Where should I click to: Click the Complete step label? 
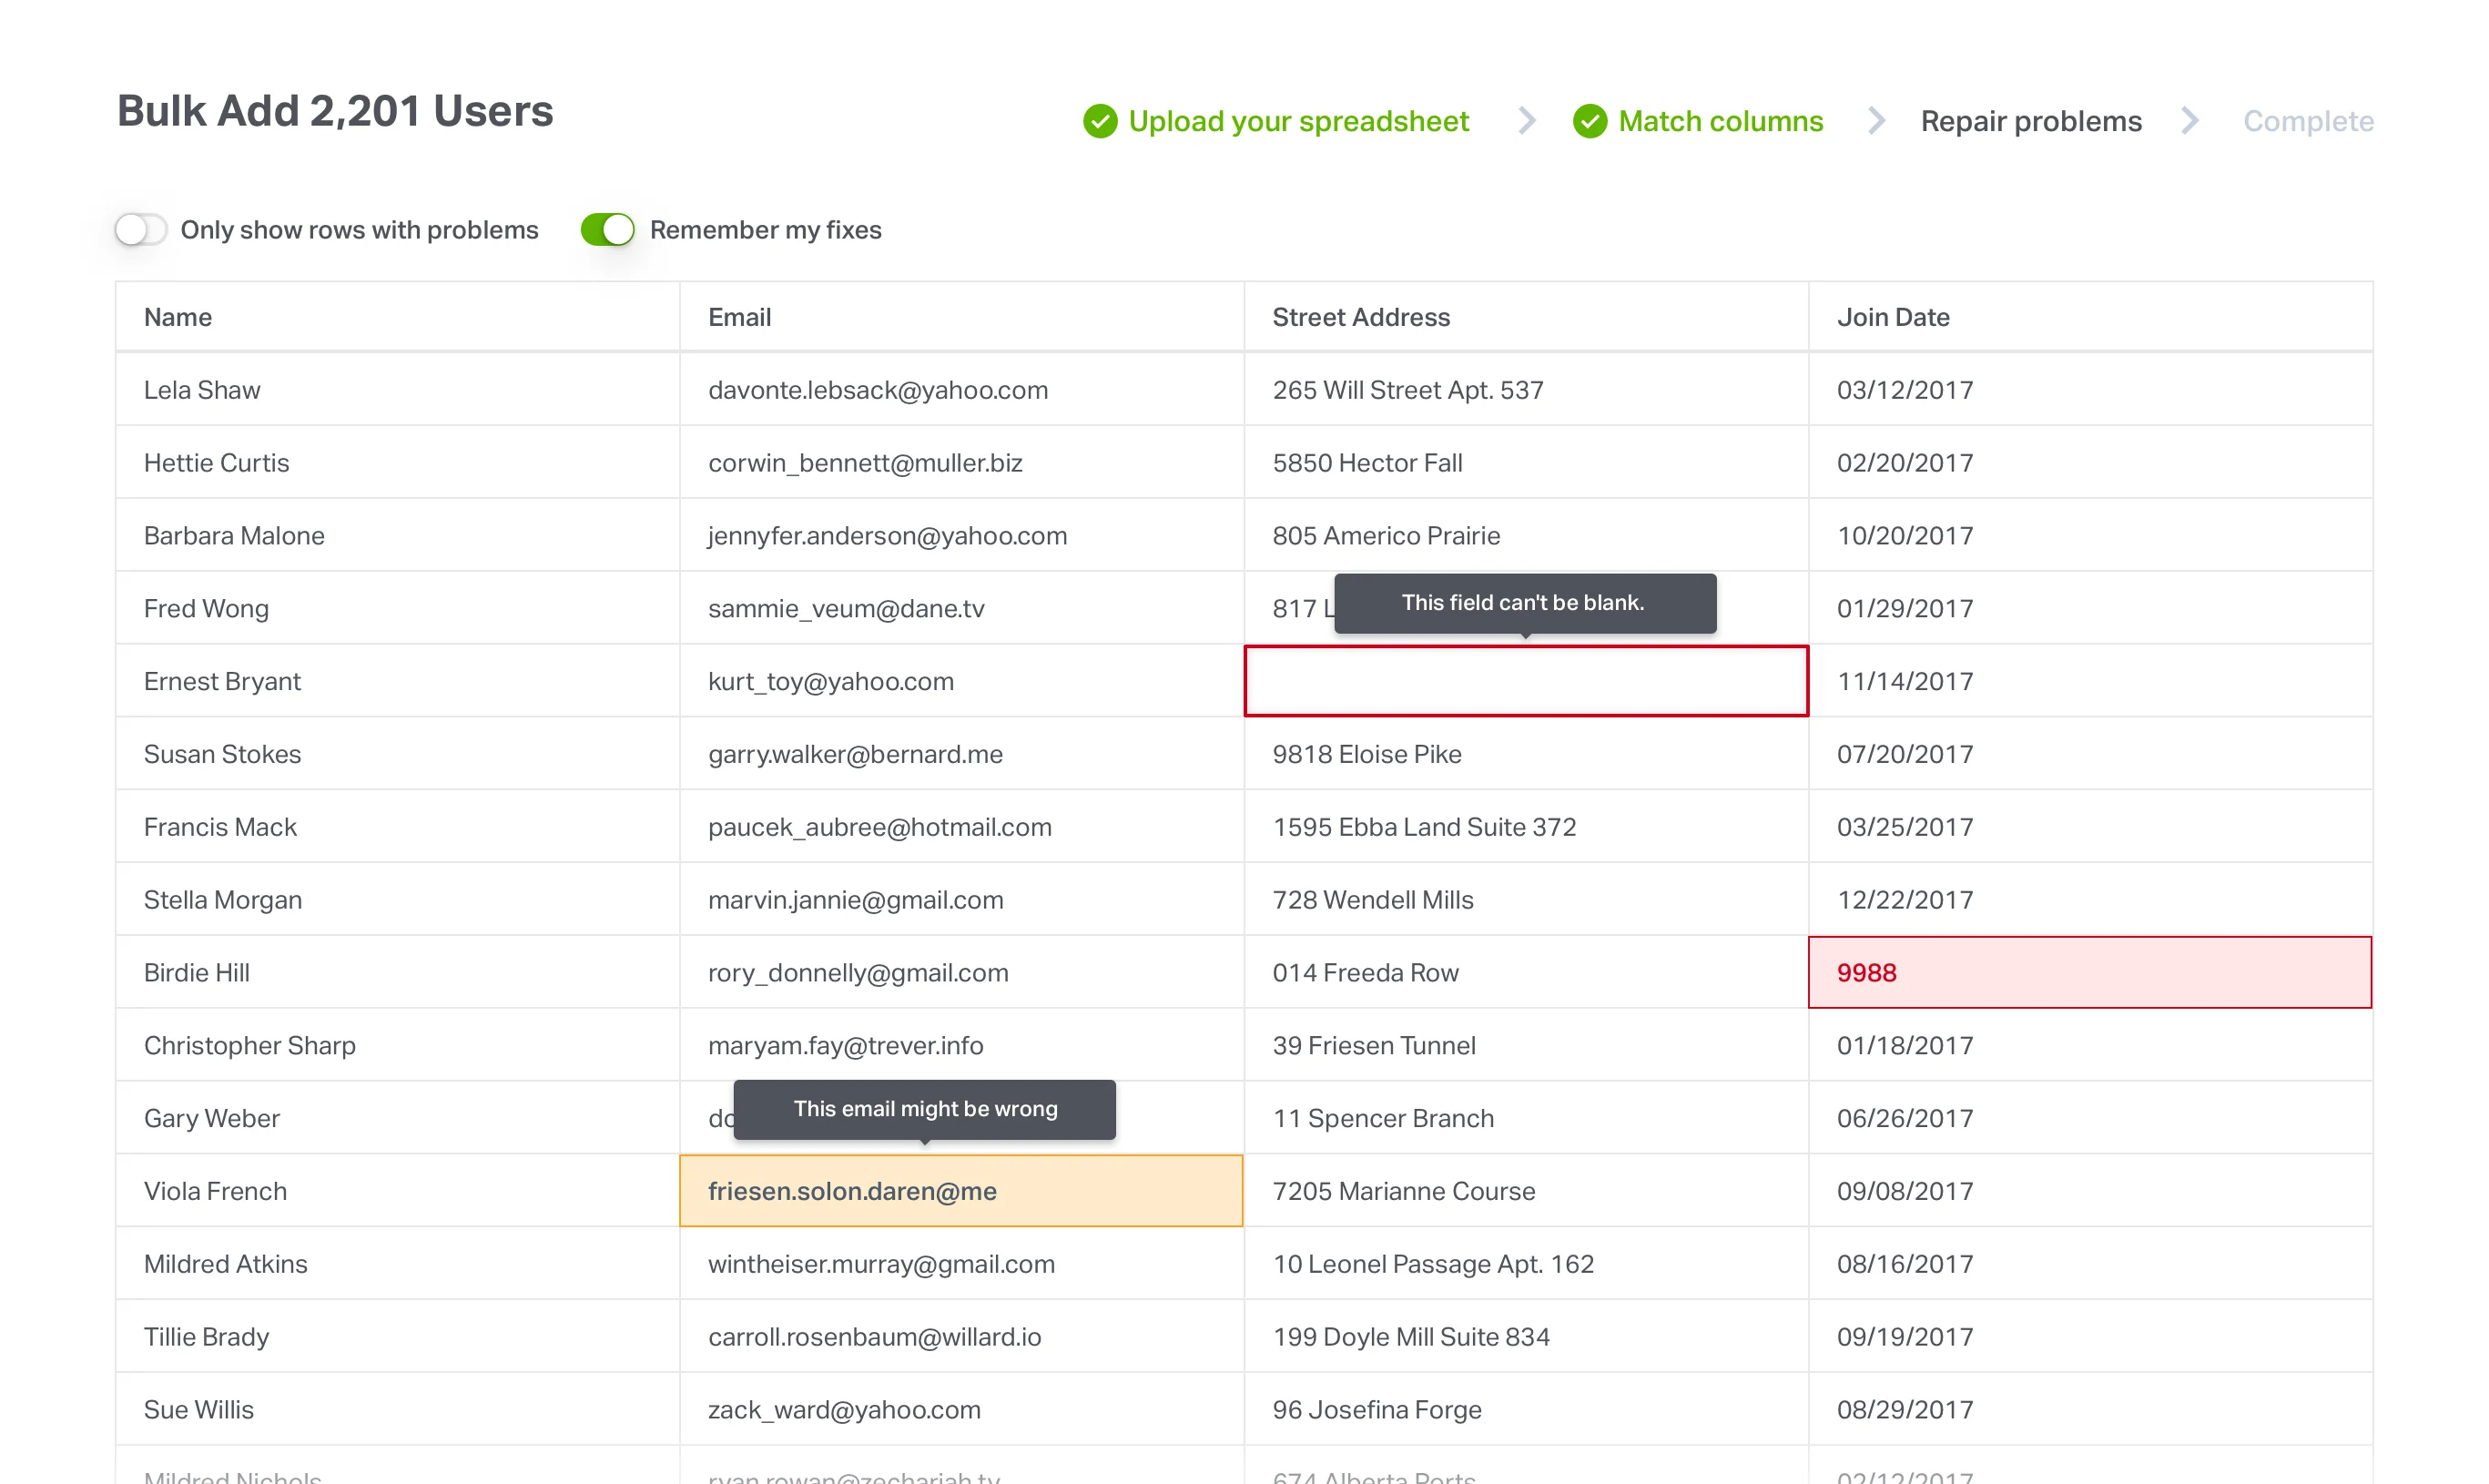[2307, 121]
